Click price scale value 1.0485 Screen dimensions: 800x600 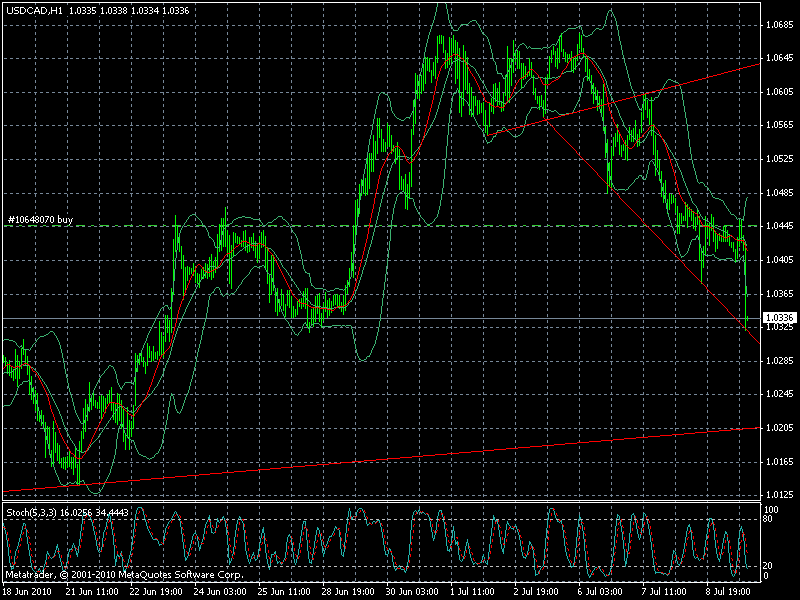[780, 193]
